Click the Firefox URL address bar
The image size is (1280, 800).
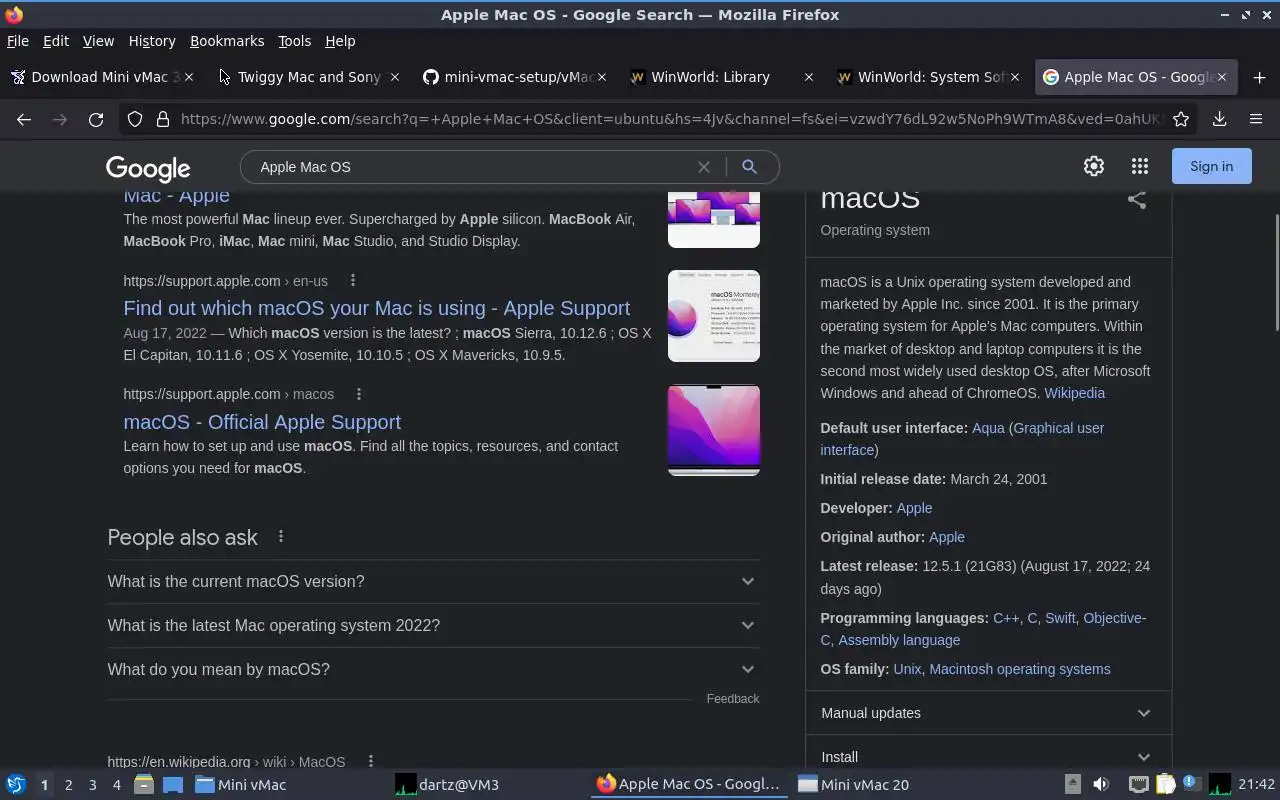click(670, 119)
